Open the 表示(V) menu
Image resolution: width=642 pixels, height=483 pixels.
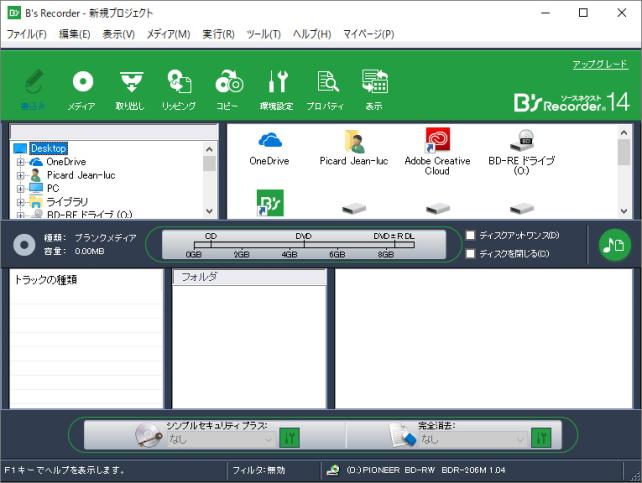point(119,34)
